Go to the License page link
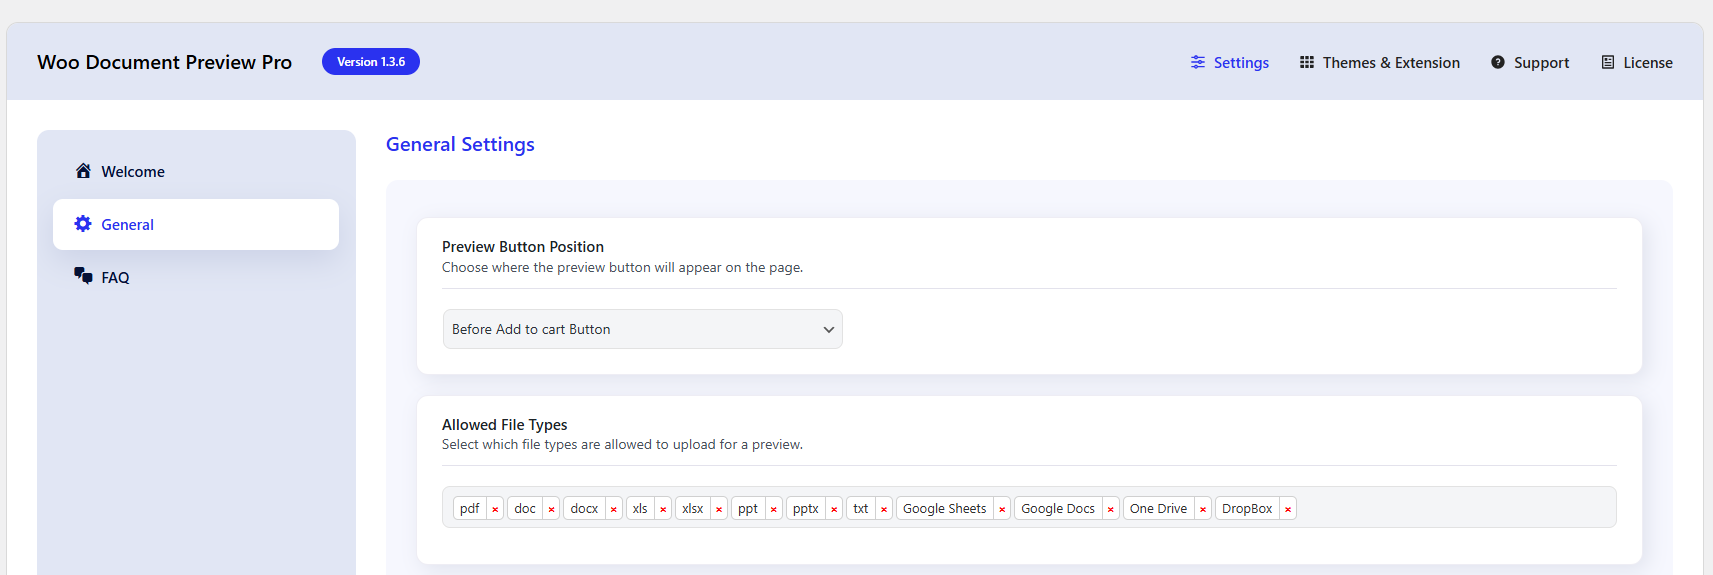This screenshot has width=1713, height=575. point(1647,63)
